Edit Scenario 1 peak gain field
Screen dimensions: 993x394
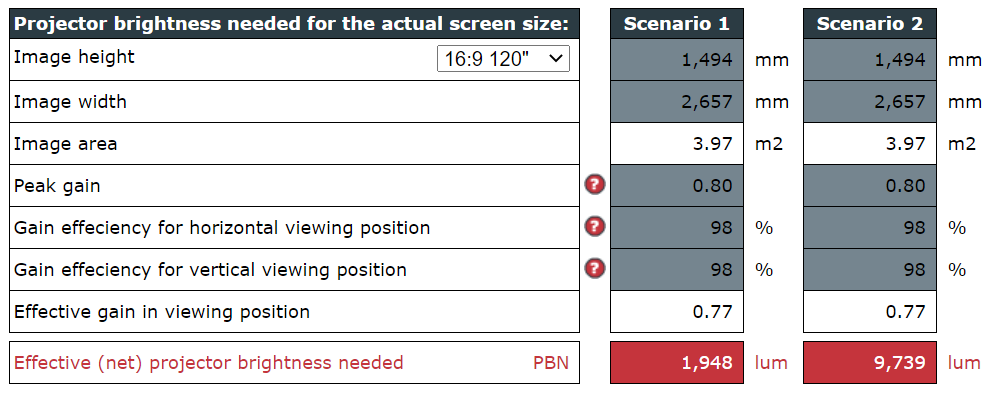(x=677, y=186)
